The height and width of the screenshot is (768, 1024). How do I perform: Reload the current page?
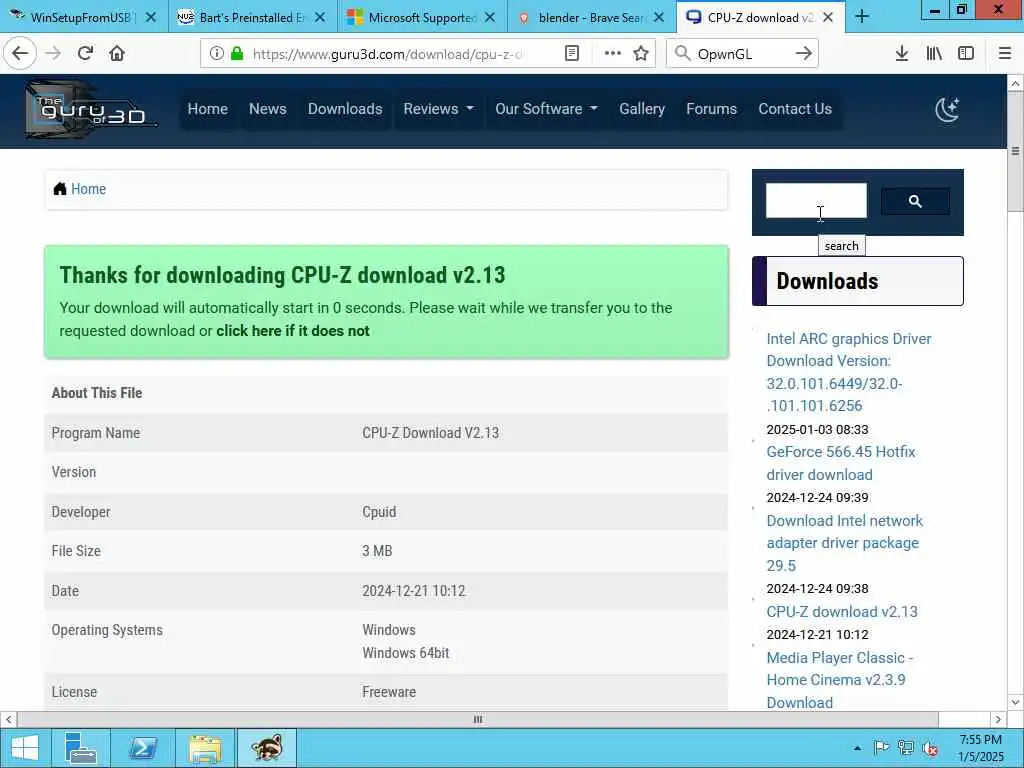tap(85, 54)
